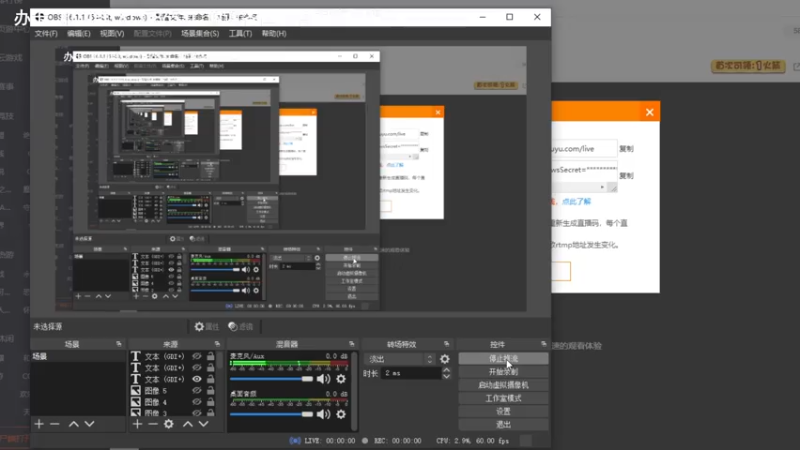
Task: Click the T icon of visible 文本 source
Action: [135, 379]
